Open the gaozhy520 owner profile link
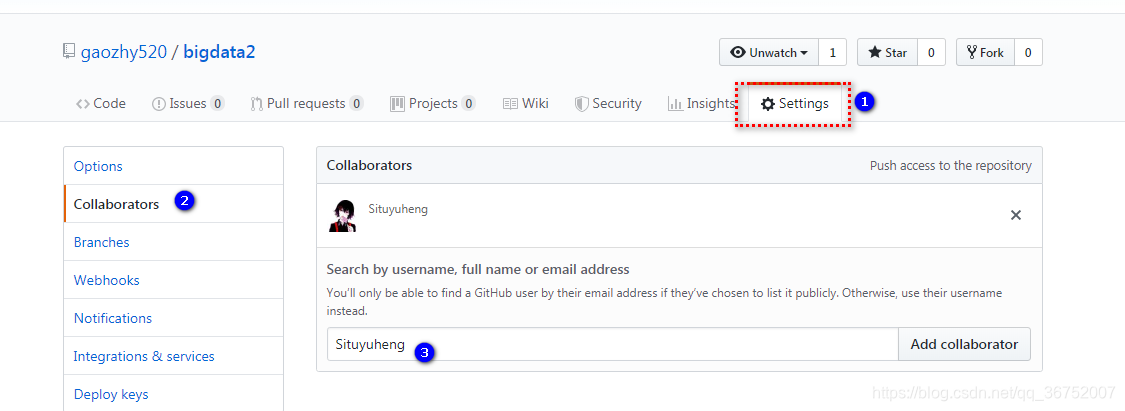This screenshot has width=1125, height=411. click(x=123, y=52)
